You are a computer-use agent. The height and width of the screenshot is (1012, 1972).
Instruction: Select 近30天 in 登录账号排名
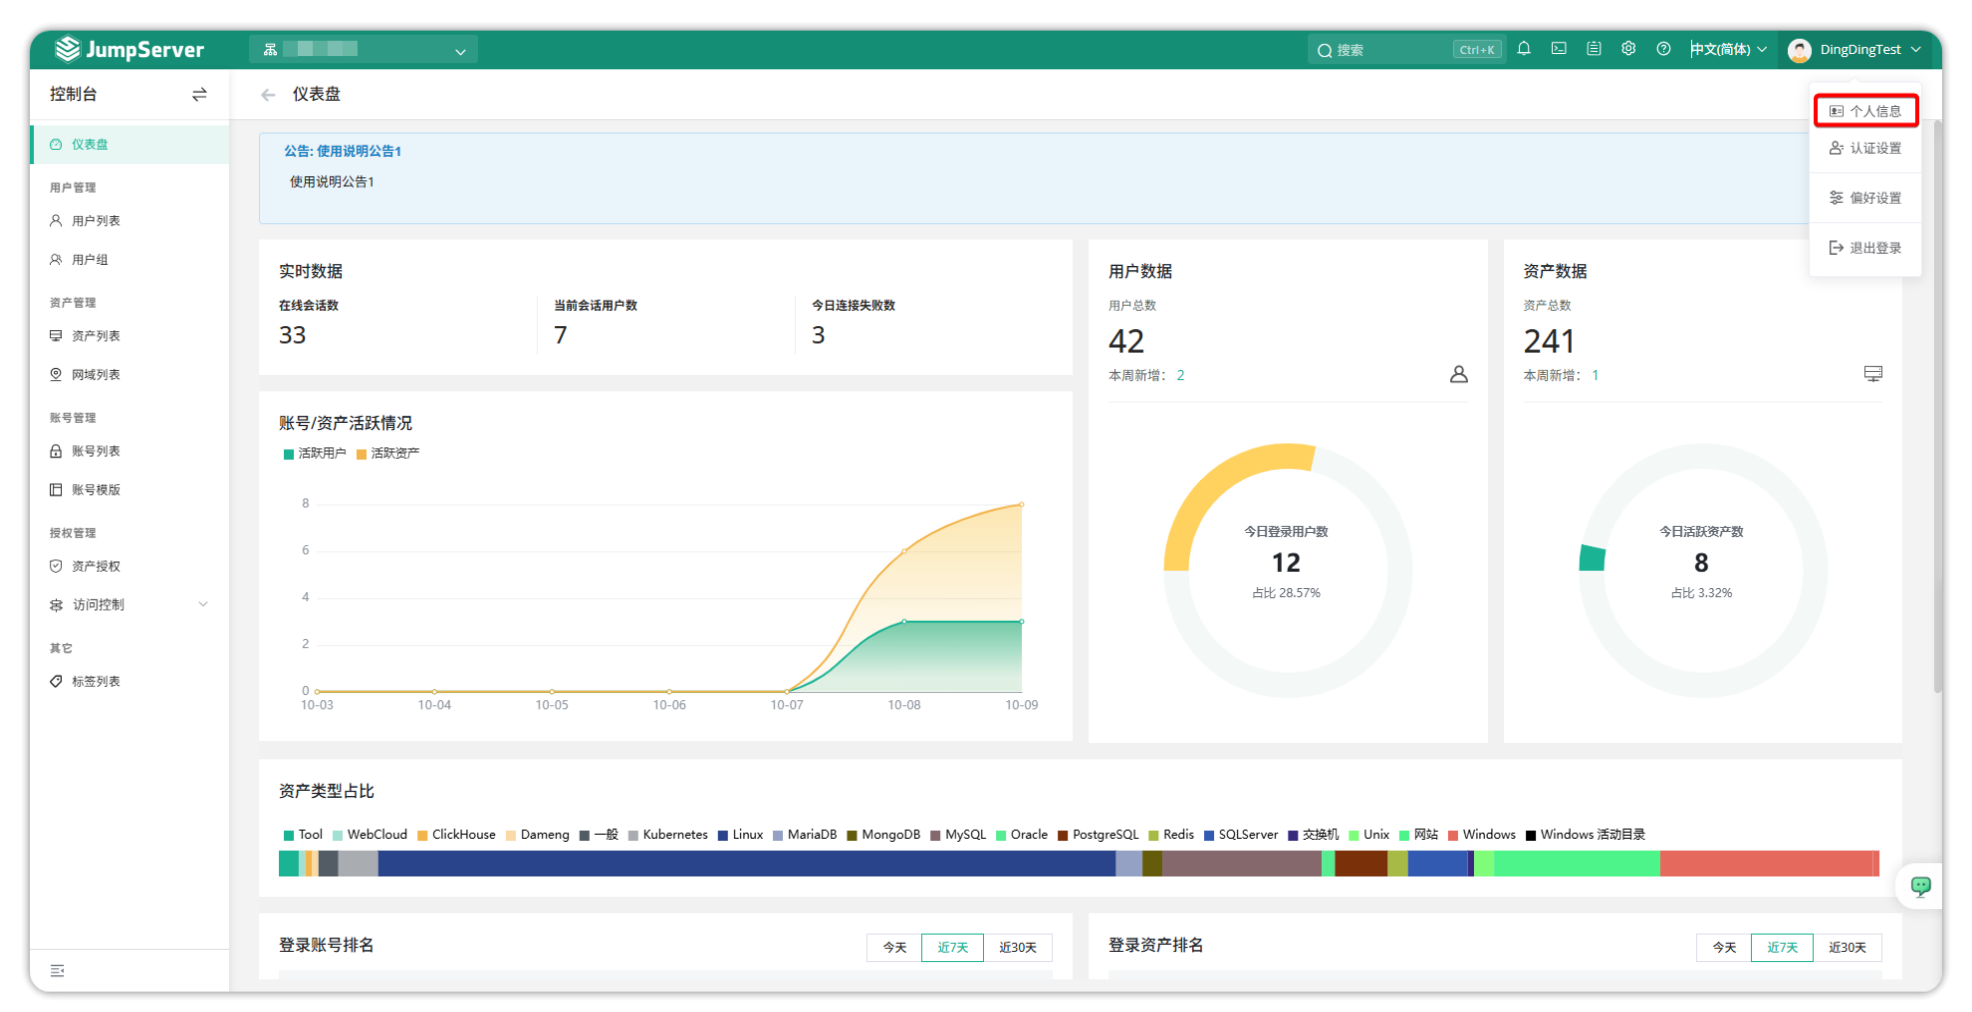(x=1017, y=947)
